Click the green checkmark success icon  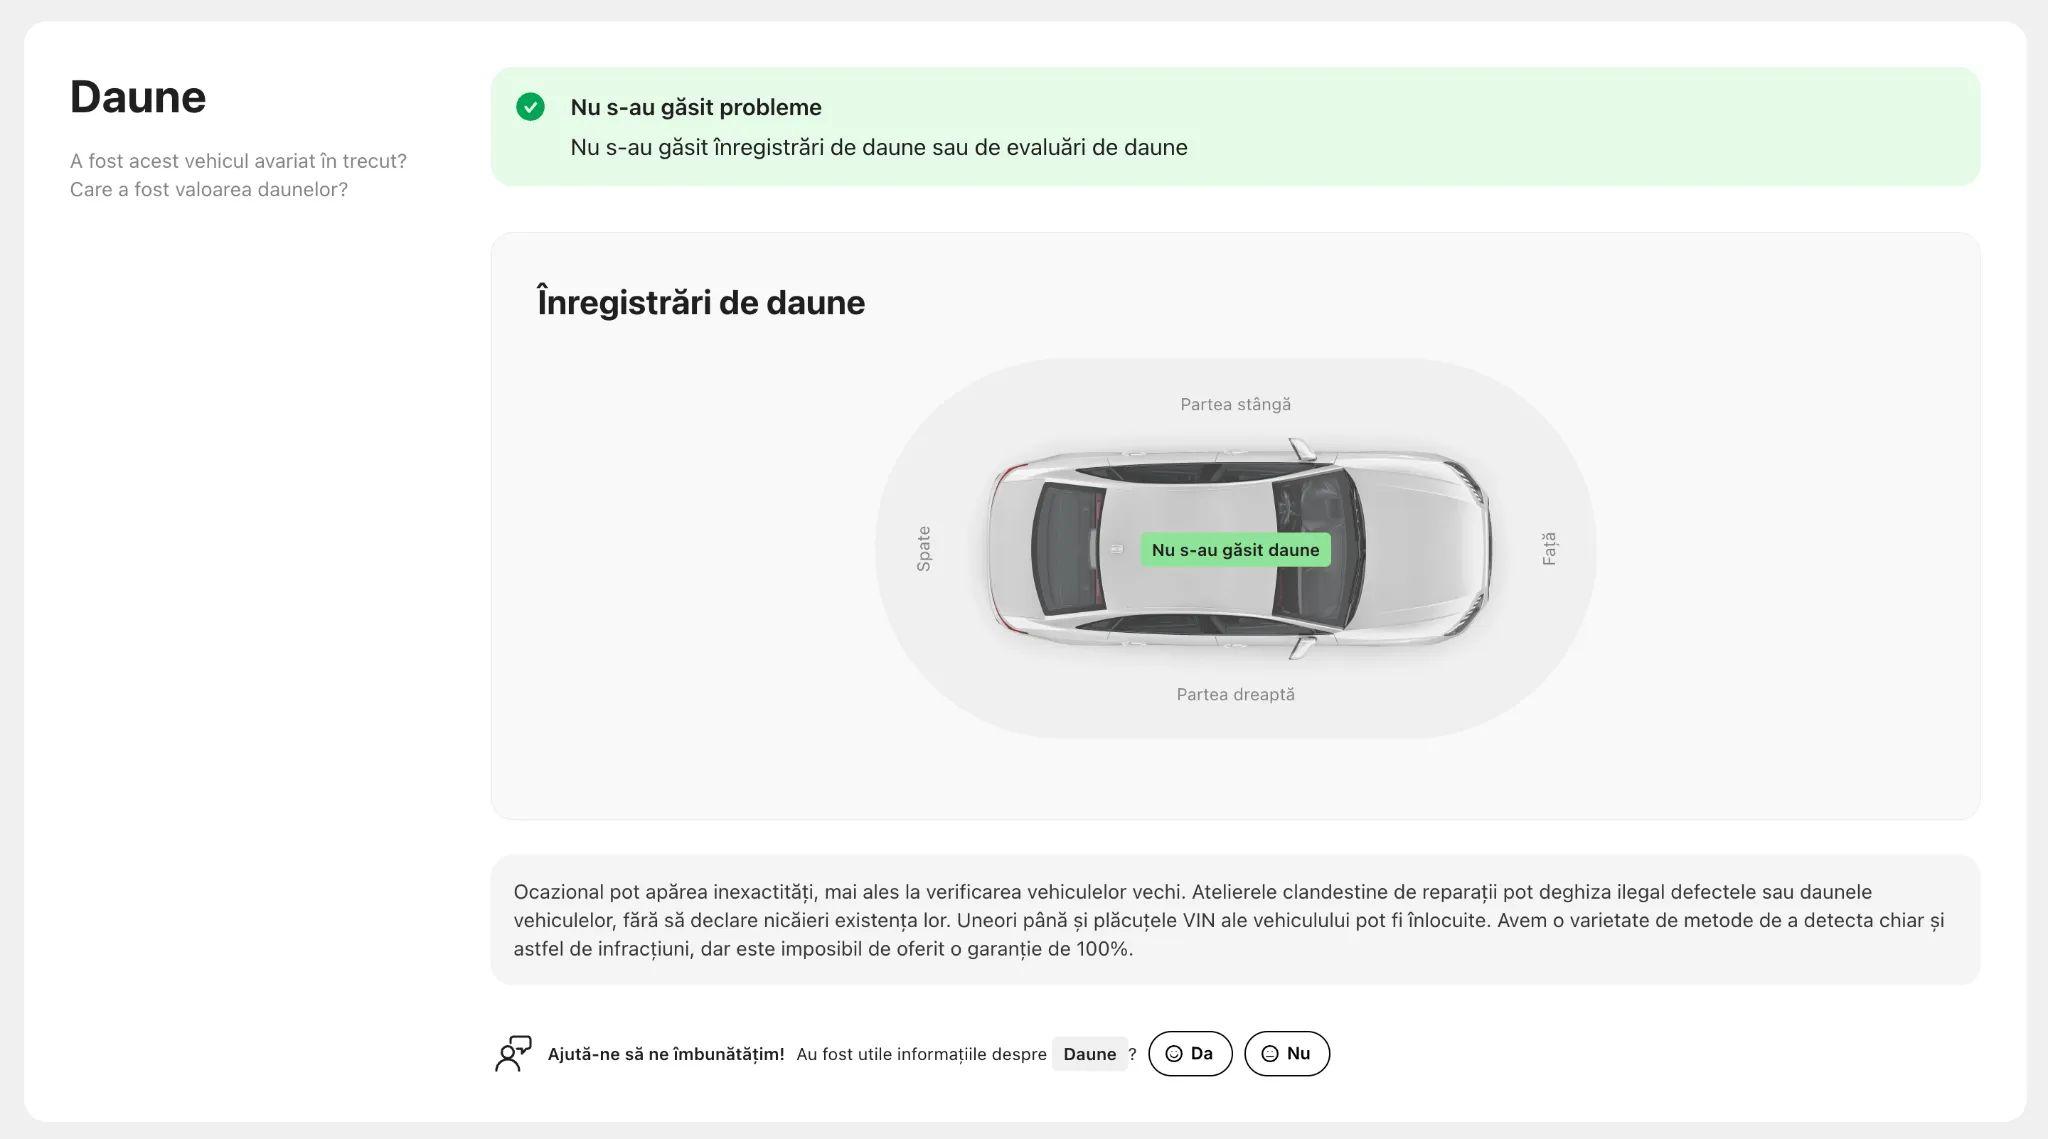click(x=530, y=107)
